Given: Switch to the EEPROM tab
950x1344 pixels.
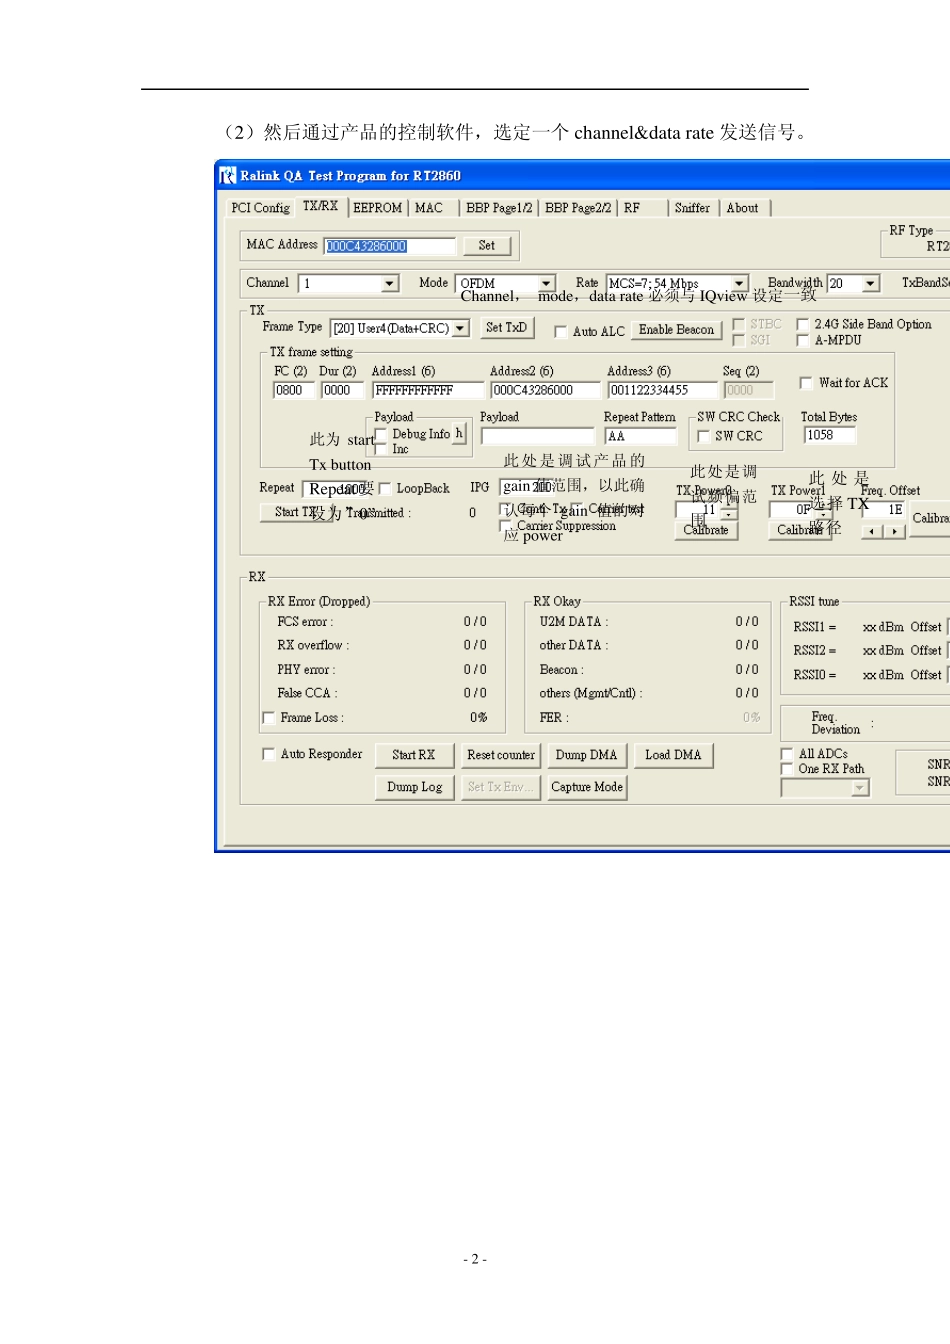Looking at the screenshot, I should click(377, 208).
